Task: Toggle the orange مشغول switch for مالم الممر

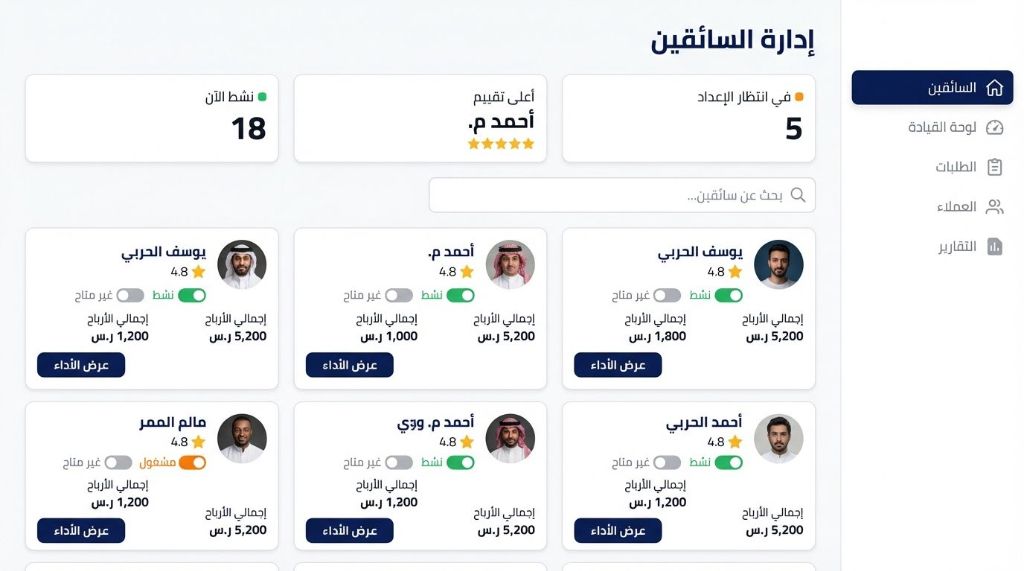Action: click(192, 463)
